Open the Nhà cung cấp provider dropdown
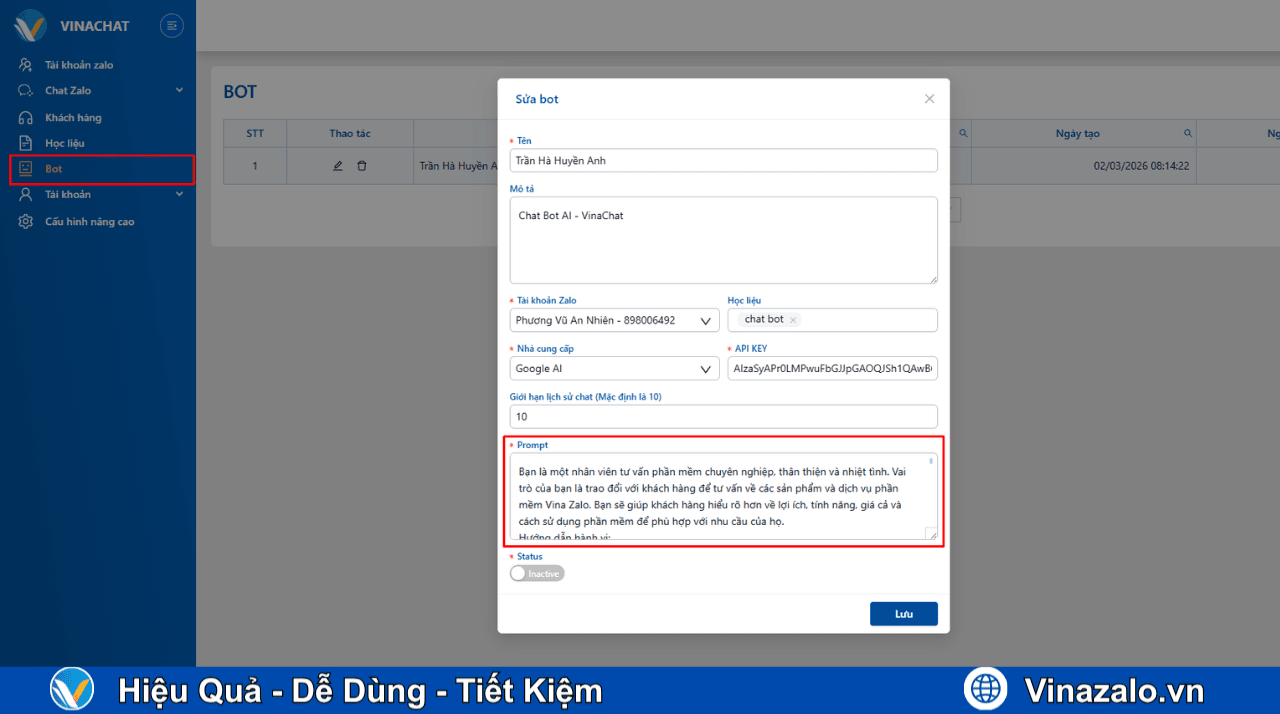Viewport: 1280px width, 714px height. (x=707, y=368)
